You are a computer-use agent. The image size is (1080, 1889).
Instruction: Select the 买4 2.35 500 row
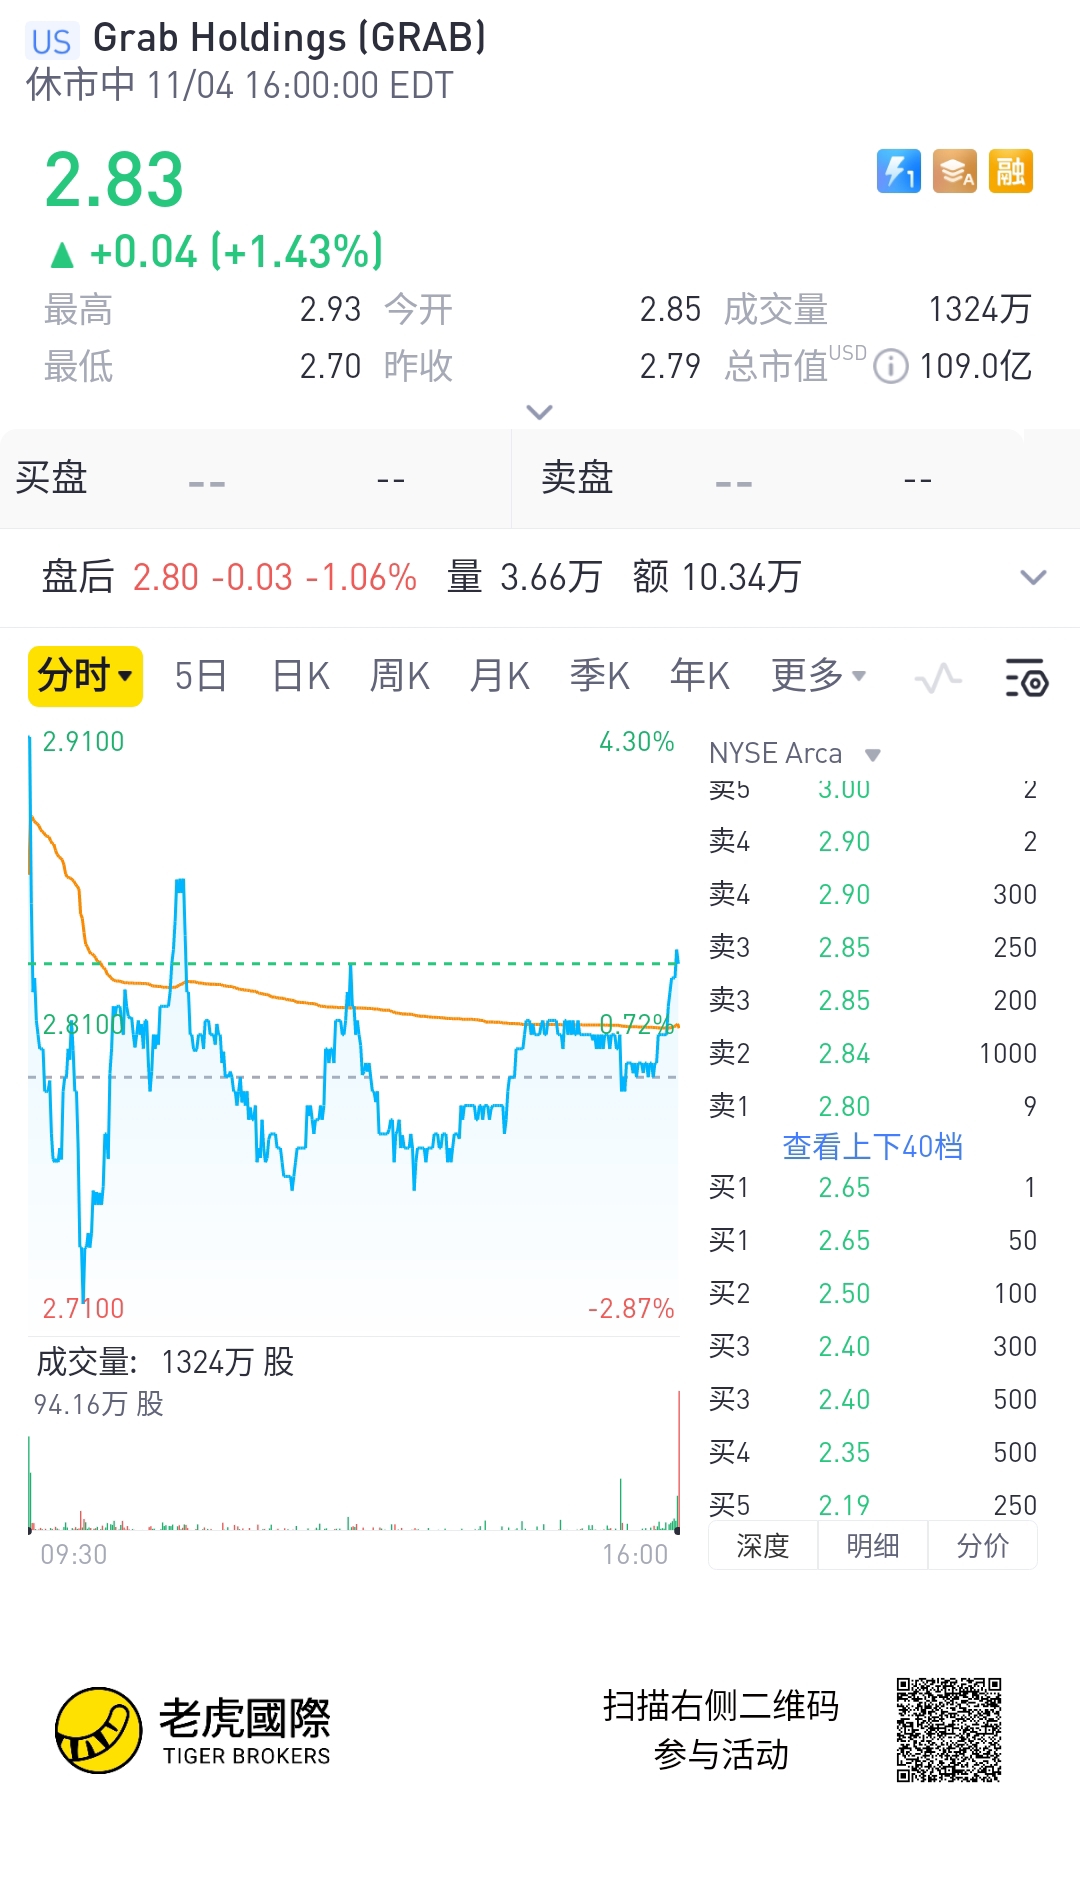point(872,1452)
